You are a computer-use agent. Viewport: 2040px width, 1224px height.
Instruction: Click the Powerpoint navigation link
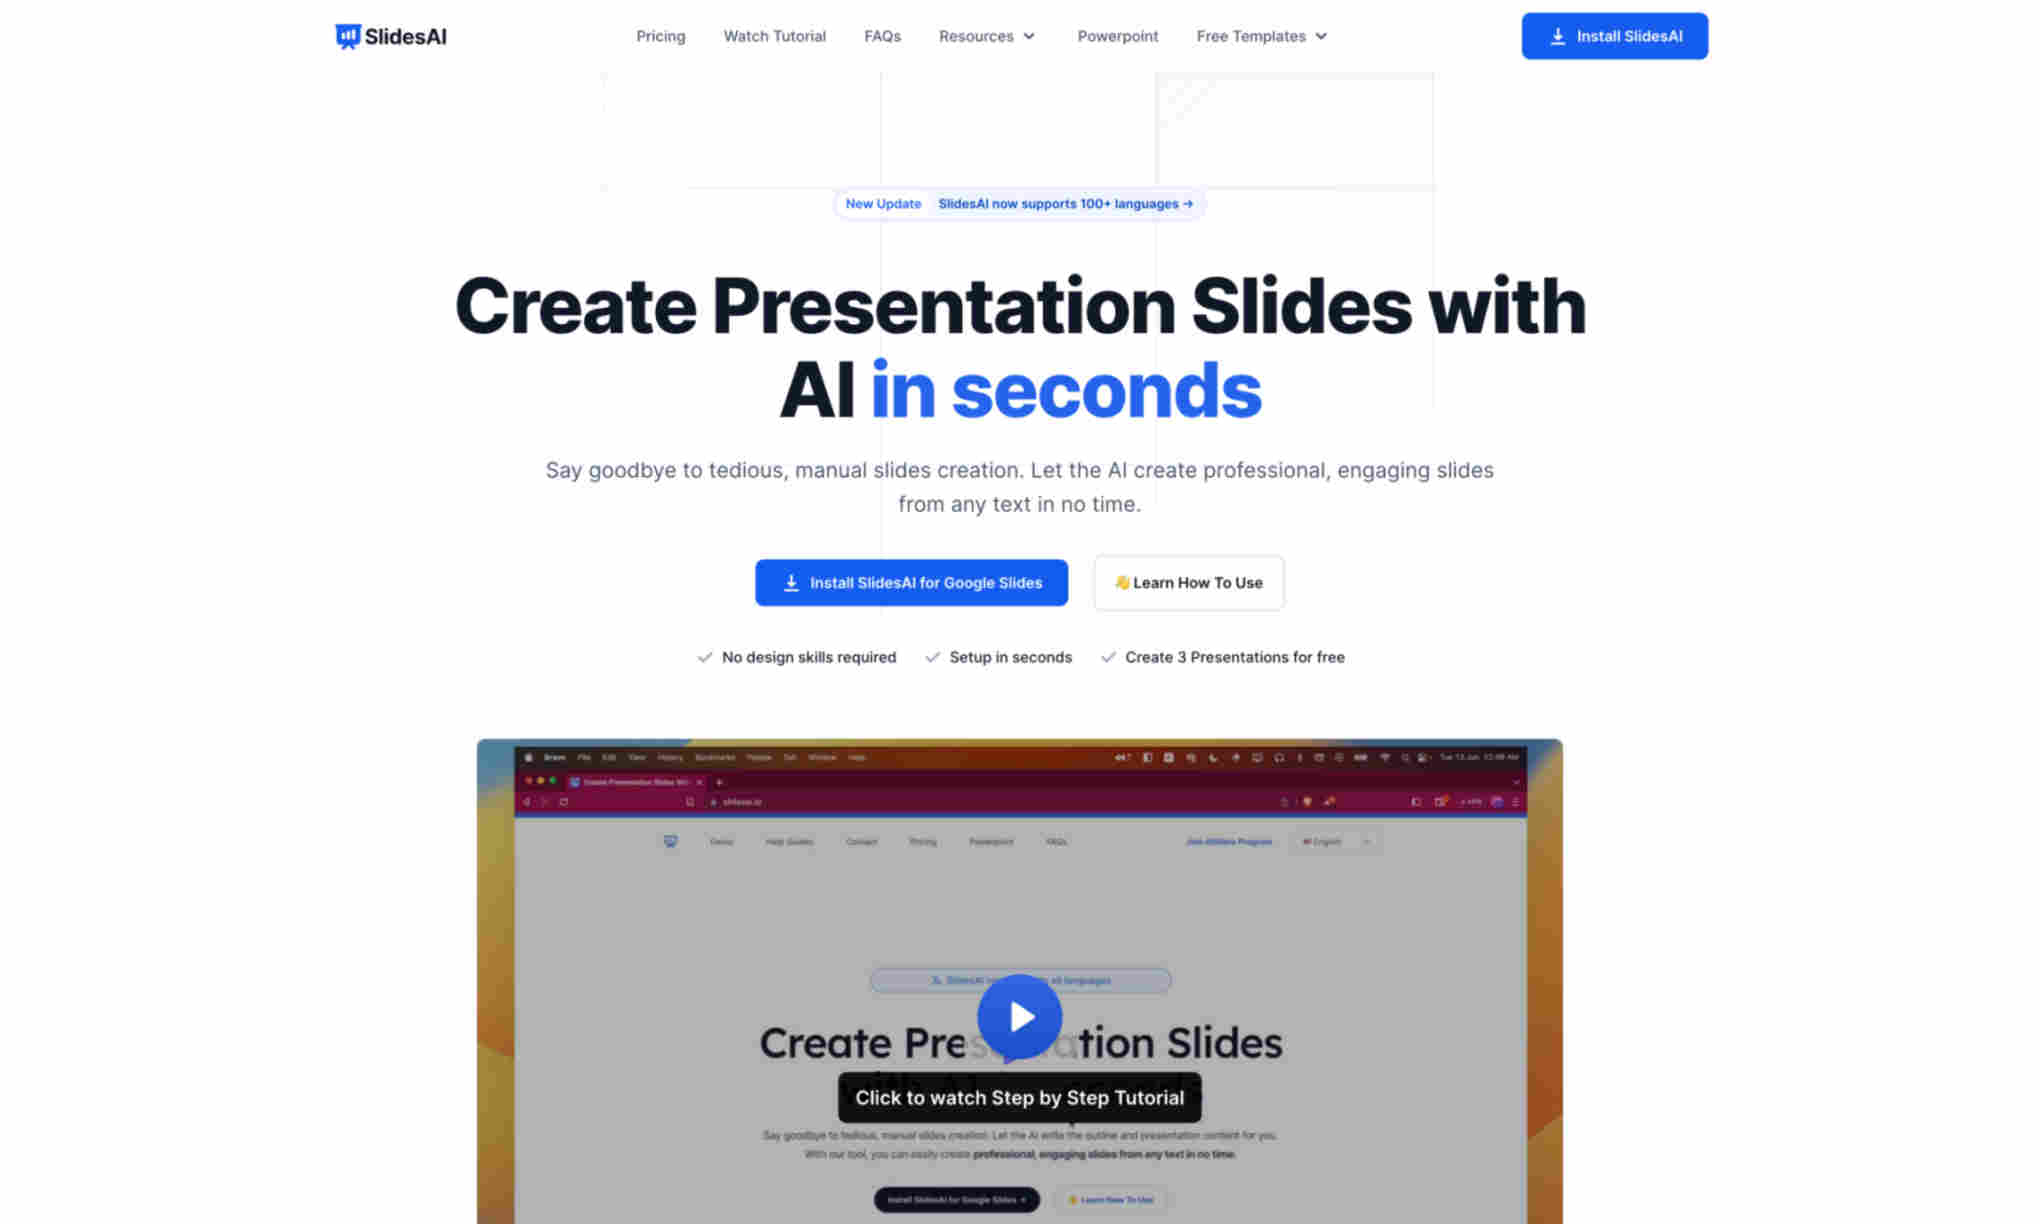(1118, 35)
